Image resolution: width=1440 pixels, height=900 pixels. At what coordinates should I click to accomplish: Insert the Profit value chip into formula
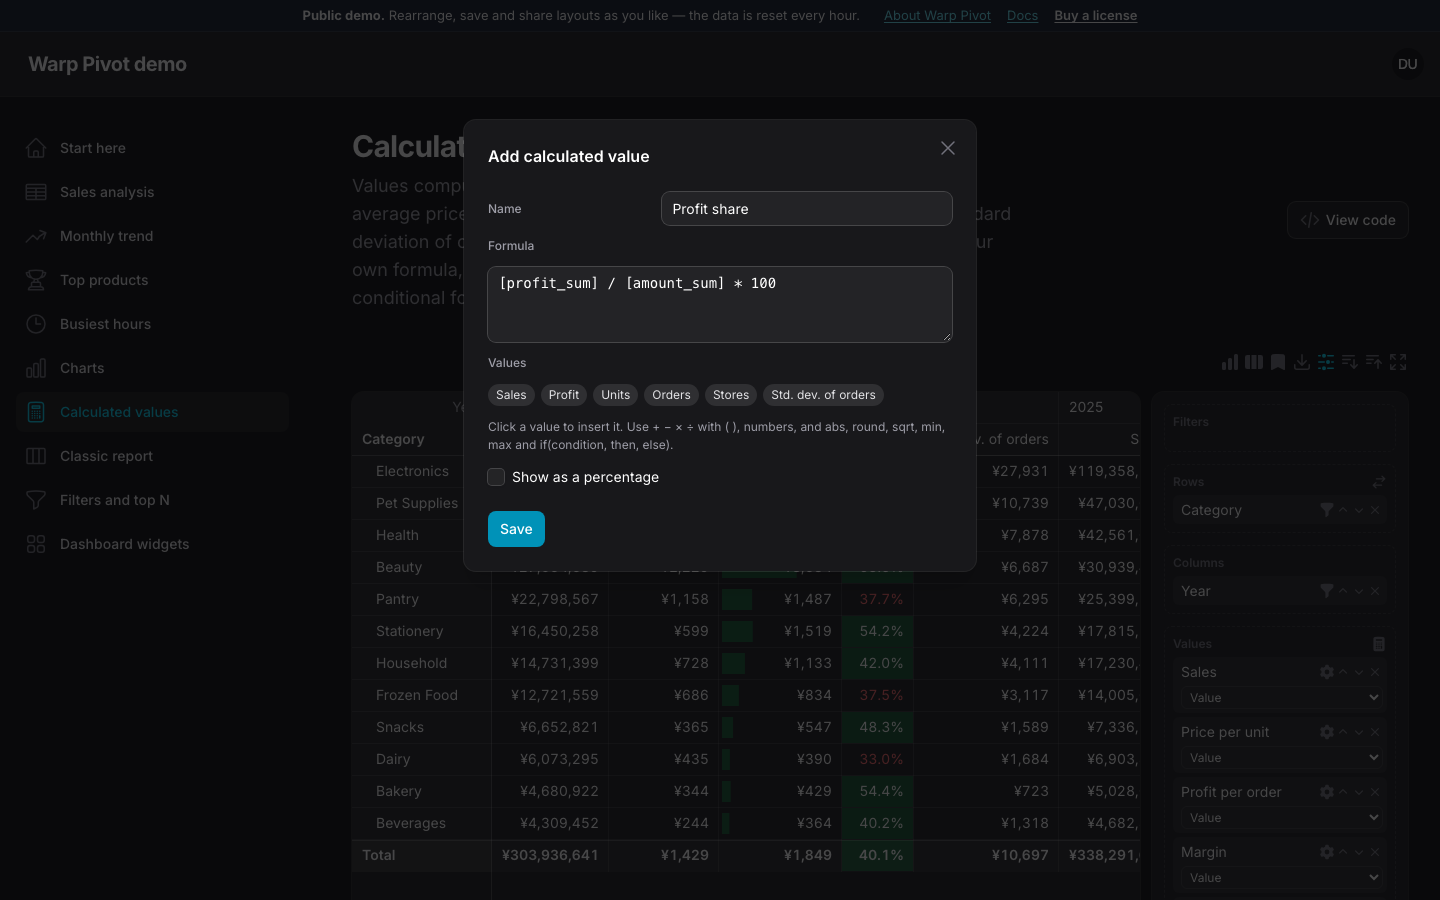tap(564, 395)
